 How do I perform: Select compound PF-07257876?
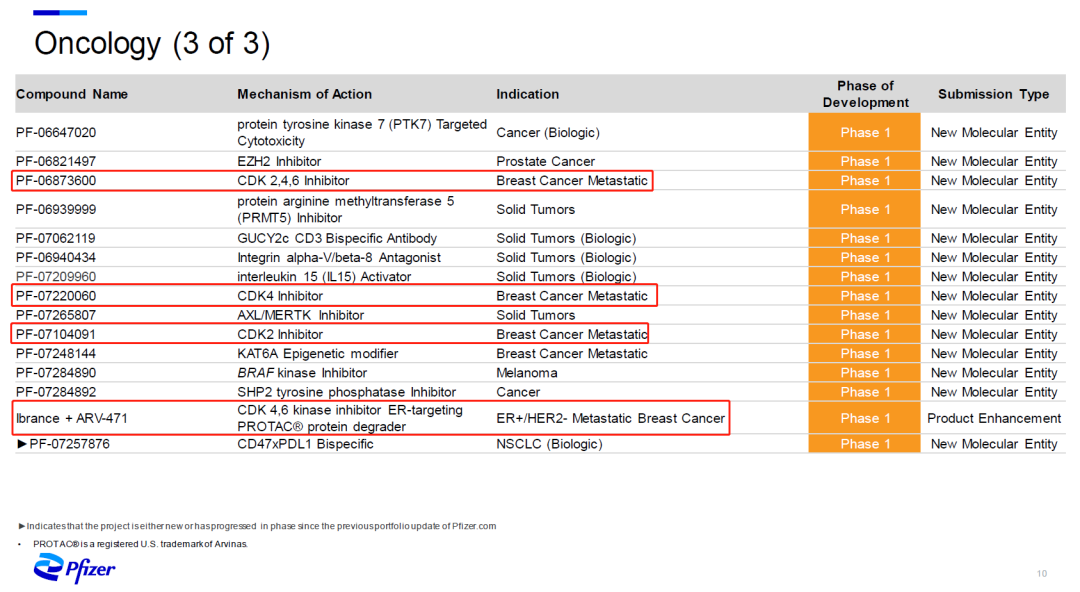pyautogui.click(x=70, y=444)
